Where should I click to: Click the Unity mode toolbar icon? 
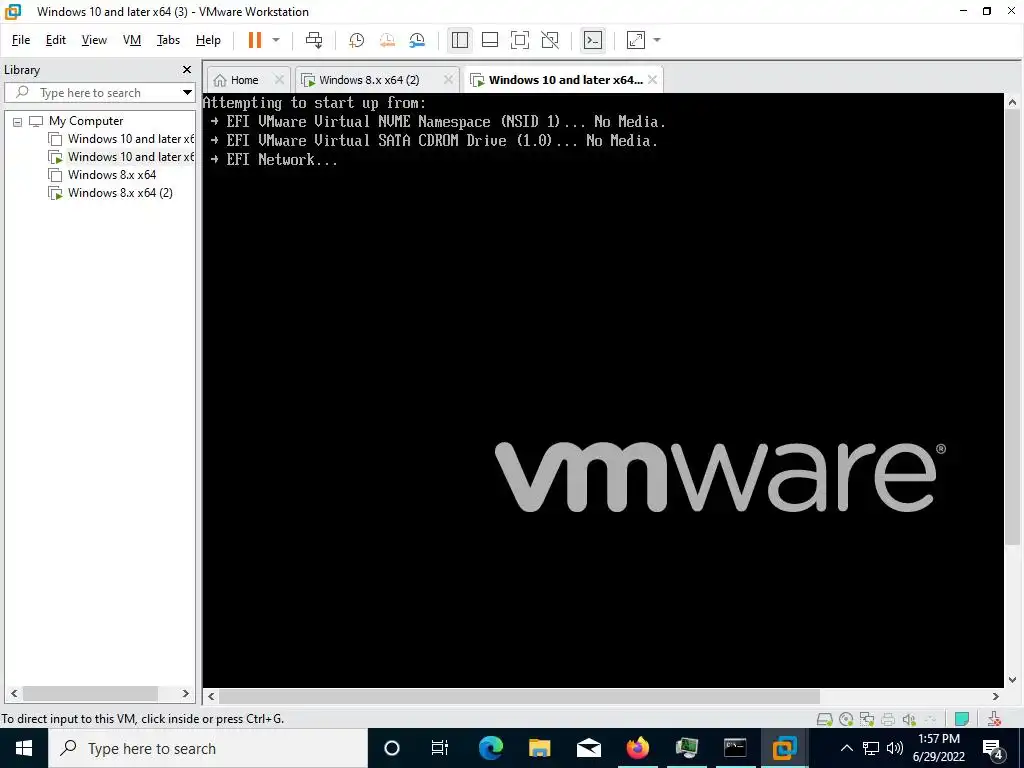[x=550, y=40]
